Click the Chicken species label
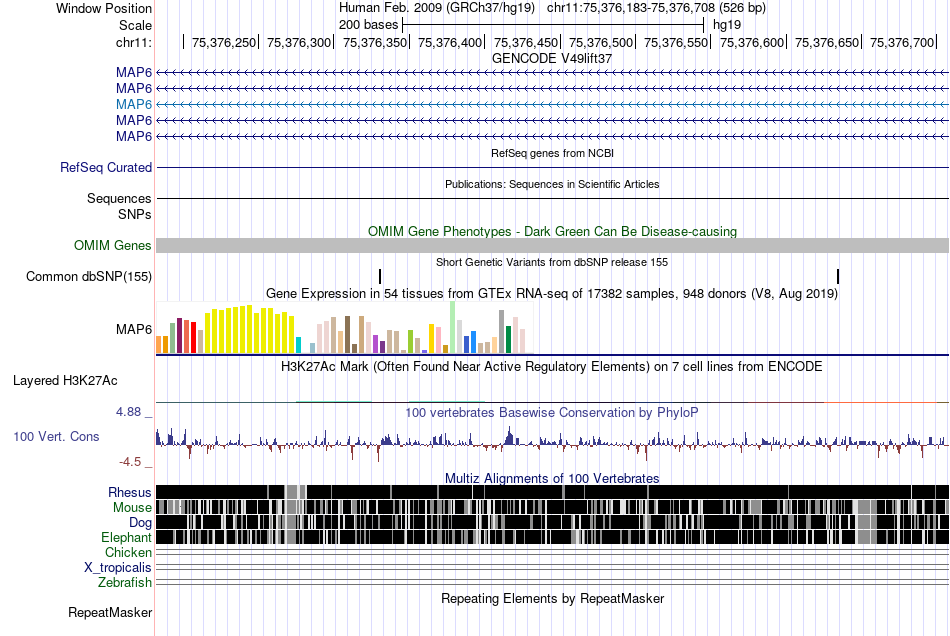This screenshot has height=636, width=950. coord(128,552)
